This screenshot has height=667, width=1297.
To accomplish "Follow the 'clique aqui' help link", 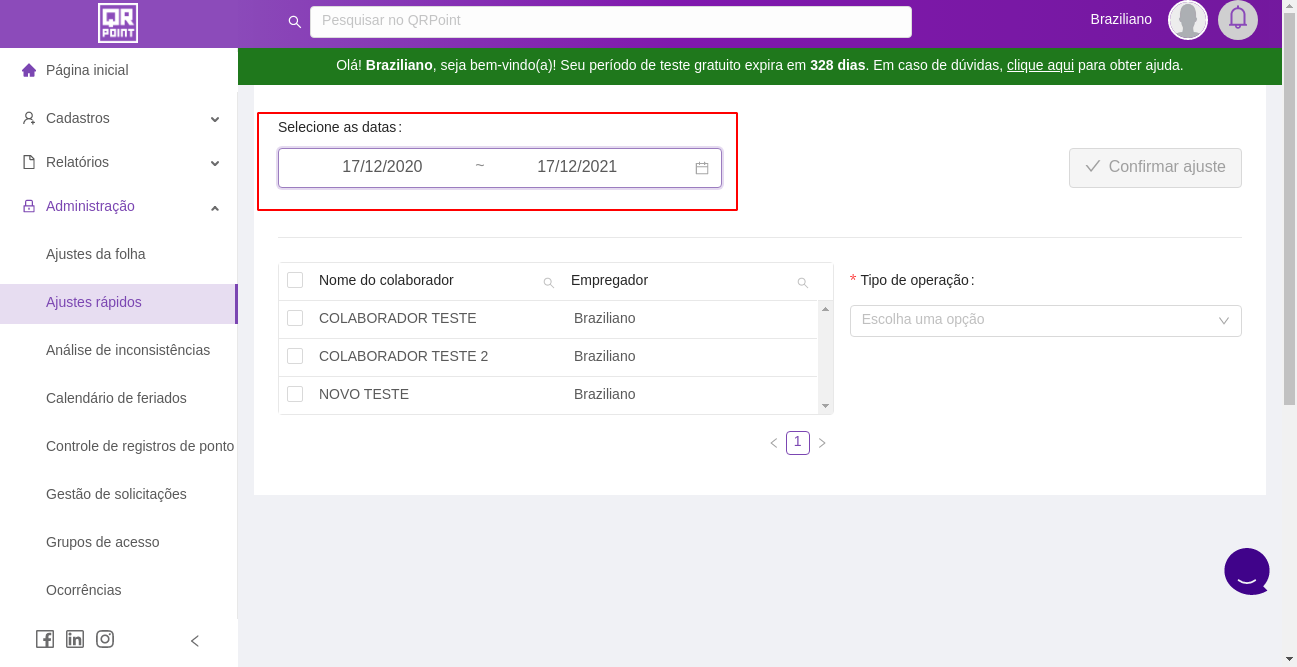I will tap(1040, 65).
